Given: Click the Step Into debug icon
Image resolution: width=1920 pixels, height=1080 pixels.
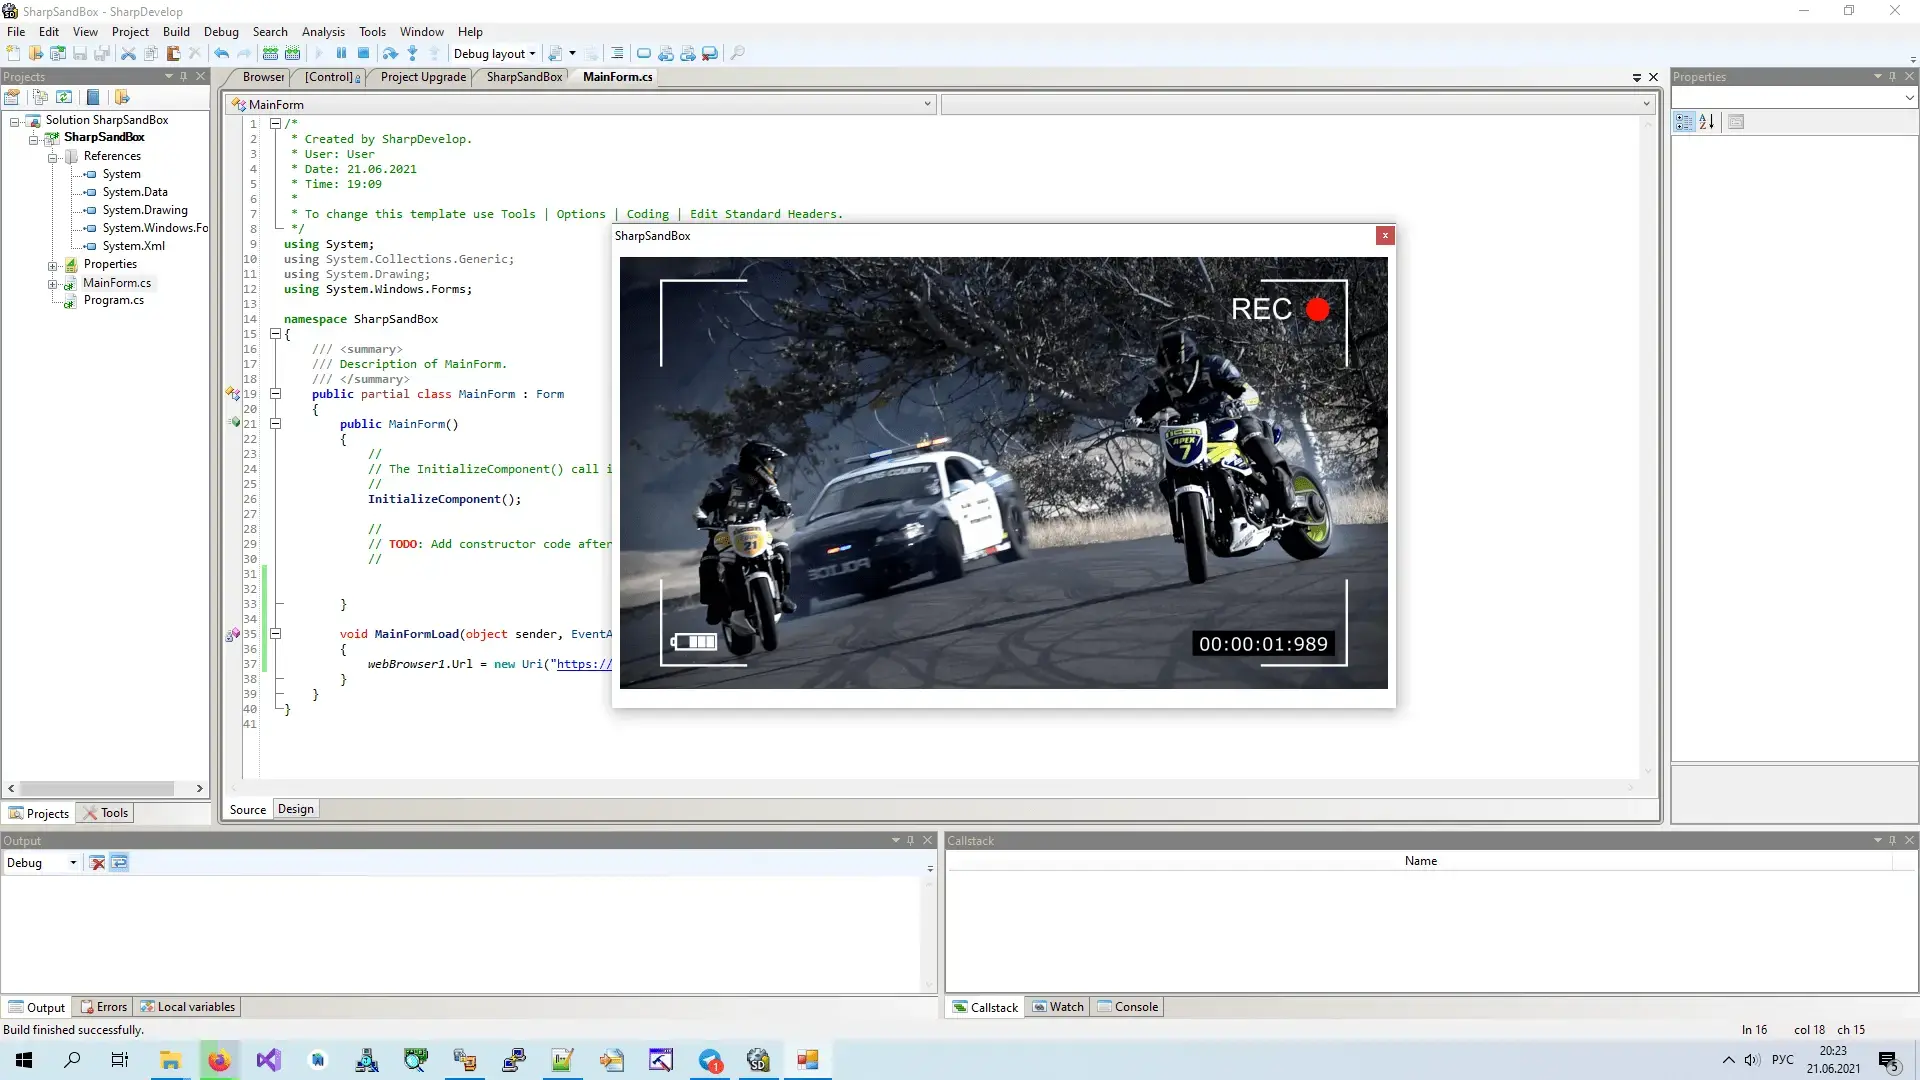Looking at the screenshot, I should coord(412,53).
